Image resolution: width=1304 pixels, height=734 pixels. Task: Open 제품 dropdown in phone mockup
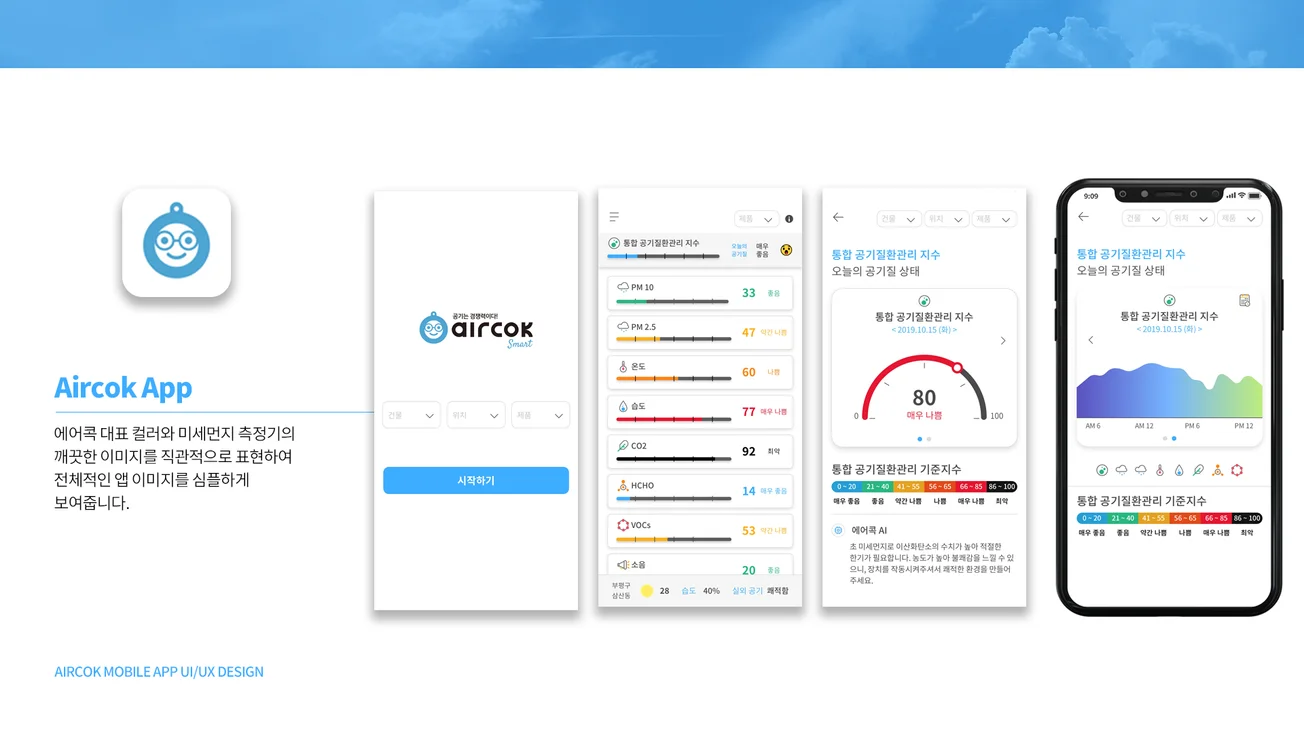(x=1238, y=218)
